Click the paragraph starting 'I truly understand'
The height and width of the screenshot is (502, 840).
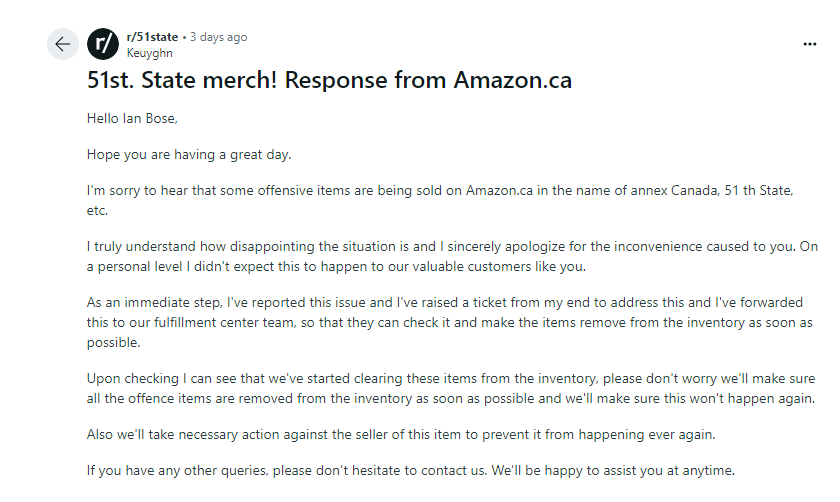point(452,257)
